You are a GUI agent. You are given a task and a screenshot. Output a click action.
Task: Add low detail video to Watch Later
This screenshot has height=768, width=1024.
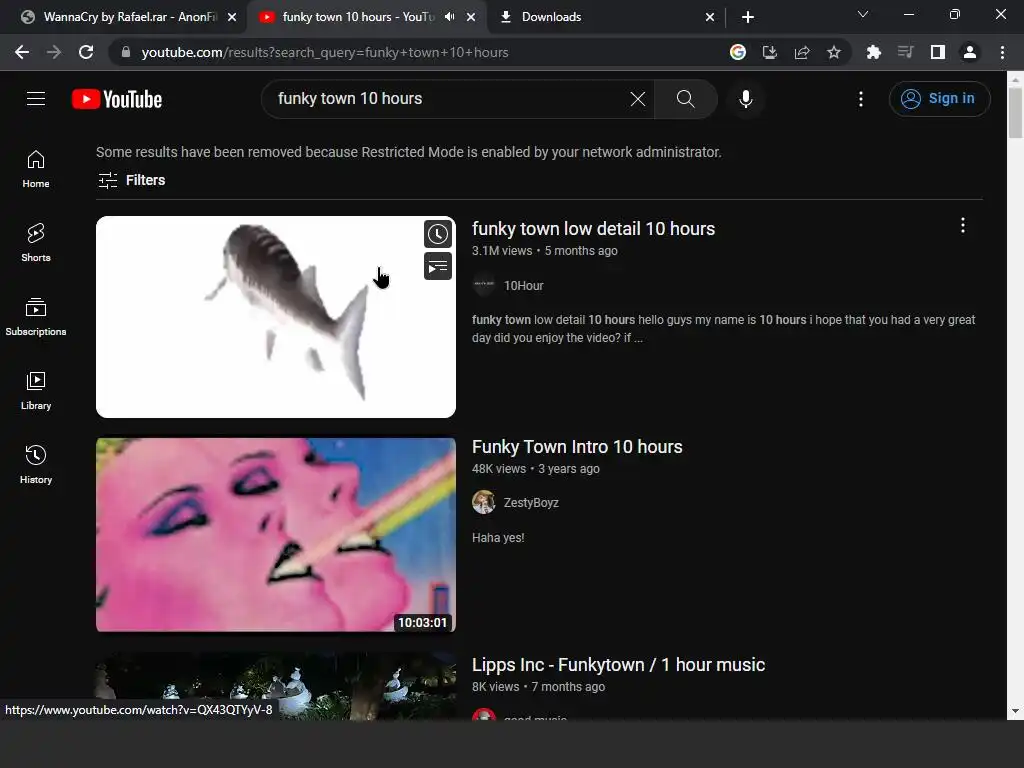(438, 234)
